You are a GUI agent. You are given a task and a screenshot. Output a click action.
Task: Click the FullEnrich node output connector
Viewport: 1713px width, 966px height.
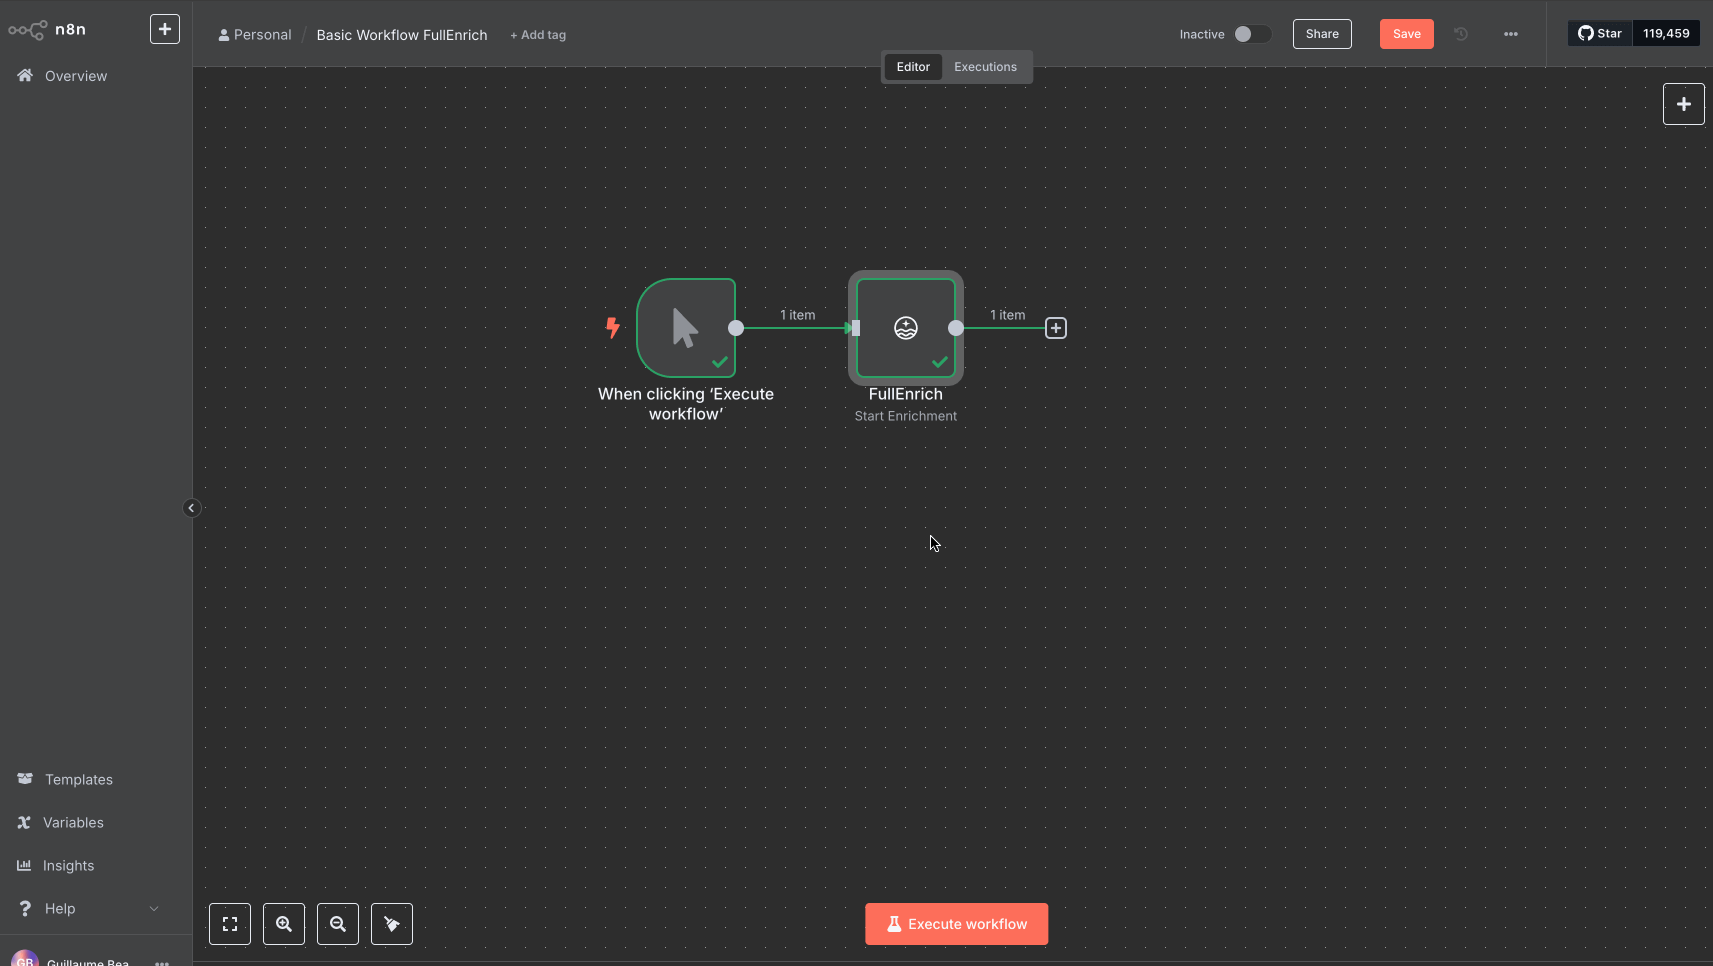coord(956,328)
